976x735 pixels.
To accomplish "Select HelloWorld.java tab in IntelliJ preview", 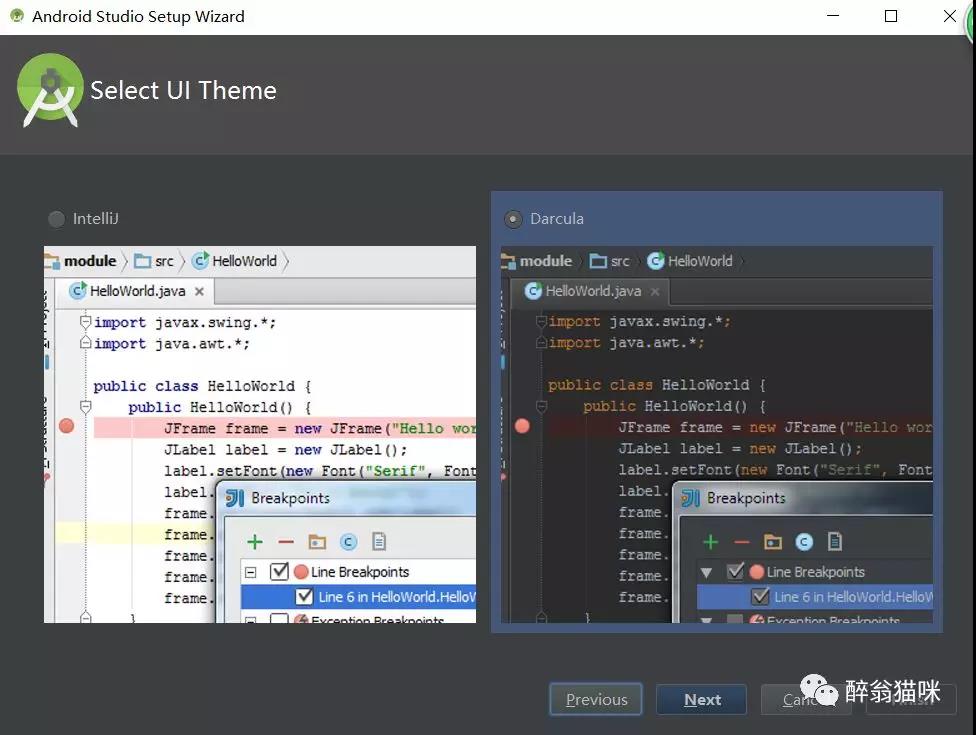I will [x=136, y=291].
